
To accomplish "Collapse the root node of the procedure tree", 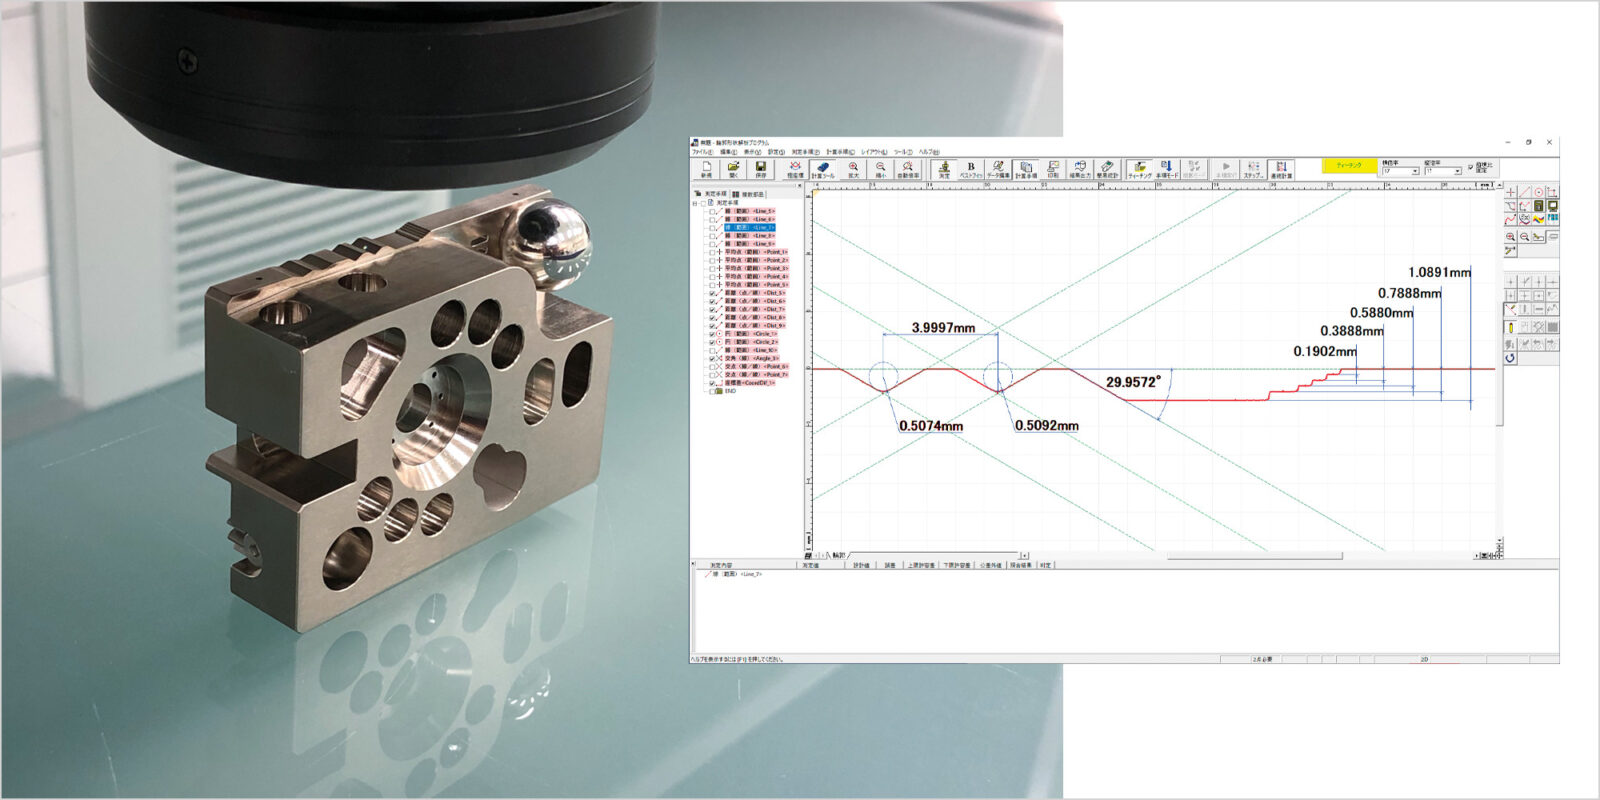I will 695,203.
